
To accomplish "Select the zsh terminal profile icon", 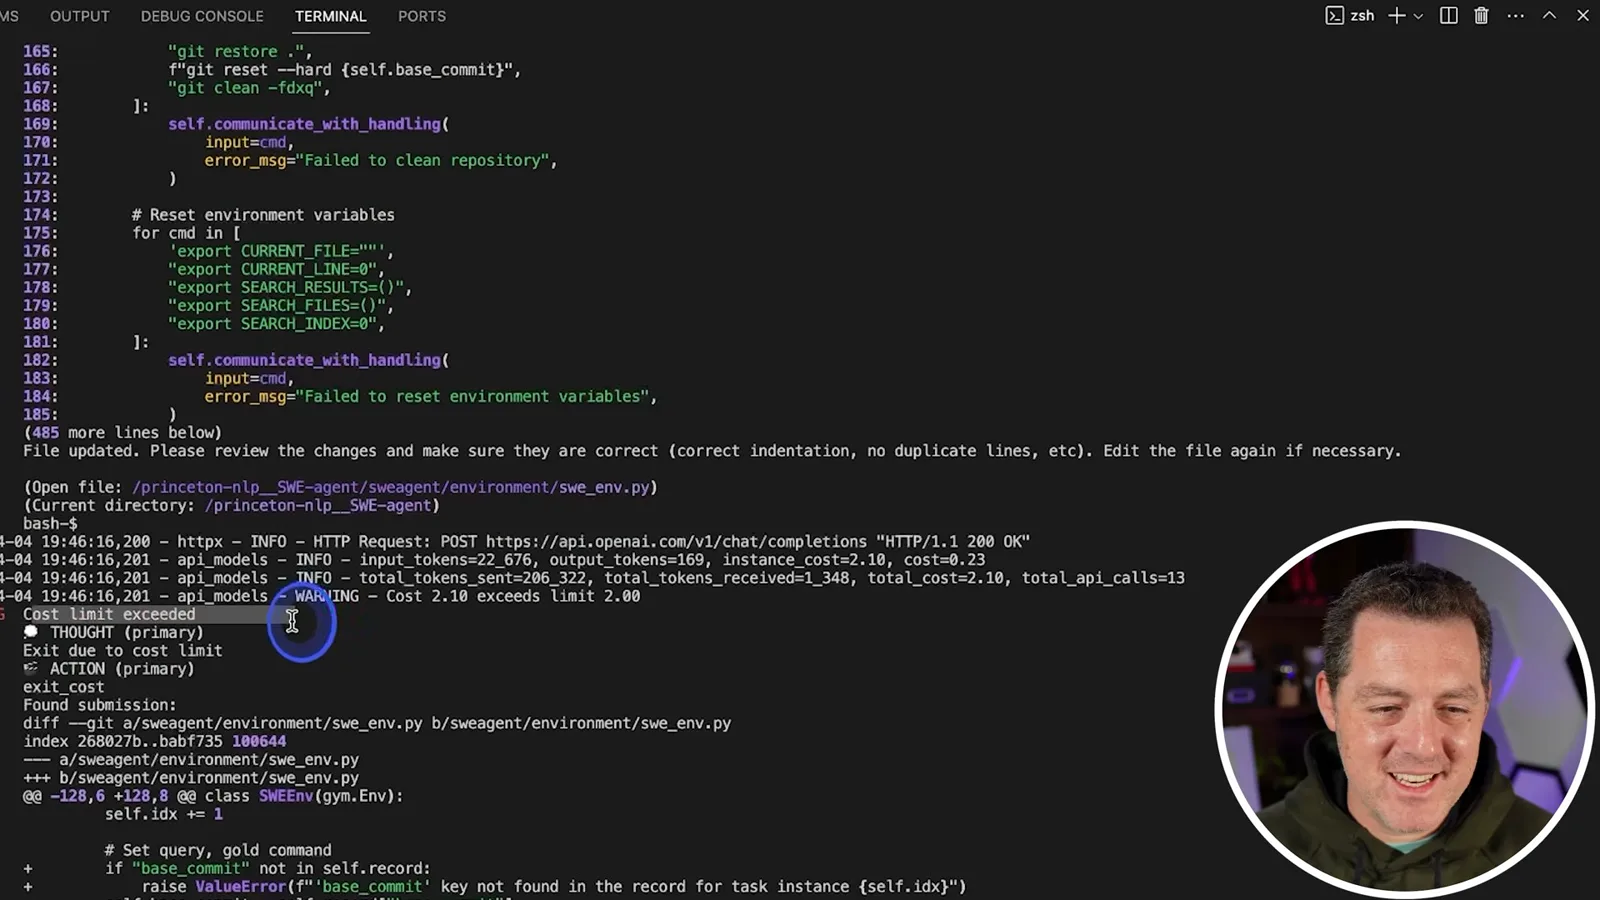I will (1350, 15).
